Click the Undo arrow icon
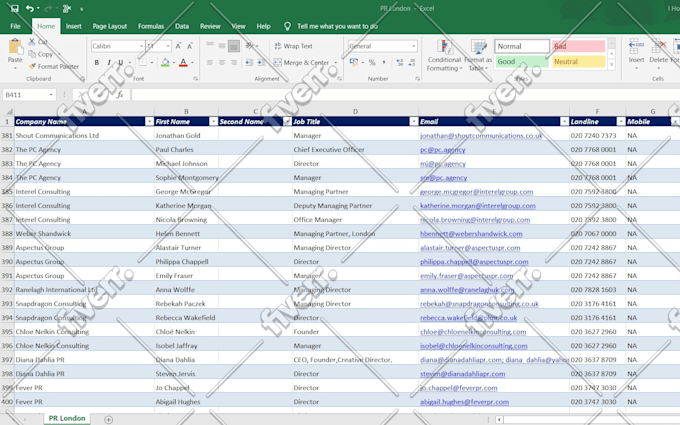This screenshot has width=680, height=425. pyautogui.click(x=29, y=8)
